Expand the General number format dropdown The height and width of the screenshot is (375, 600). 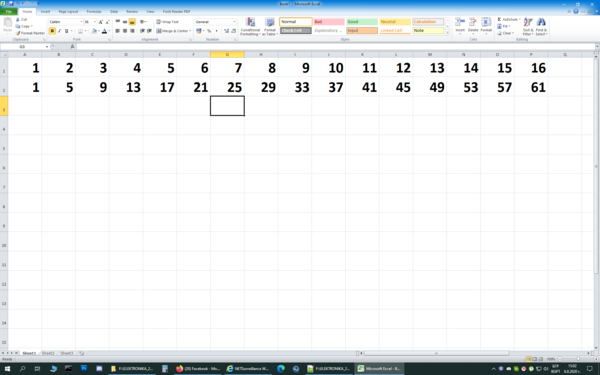click(x=235, y=22)
